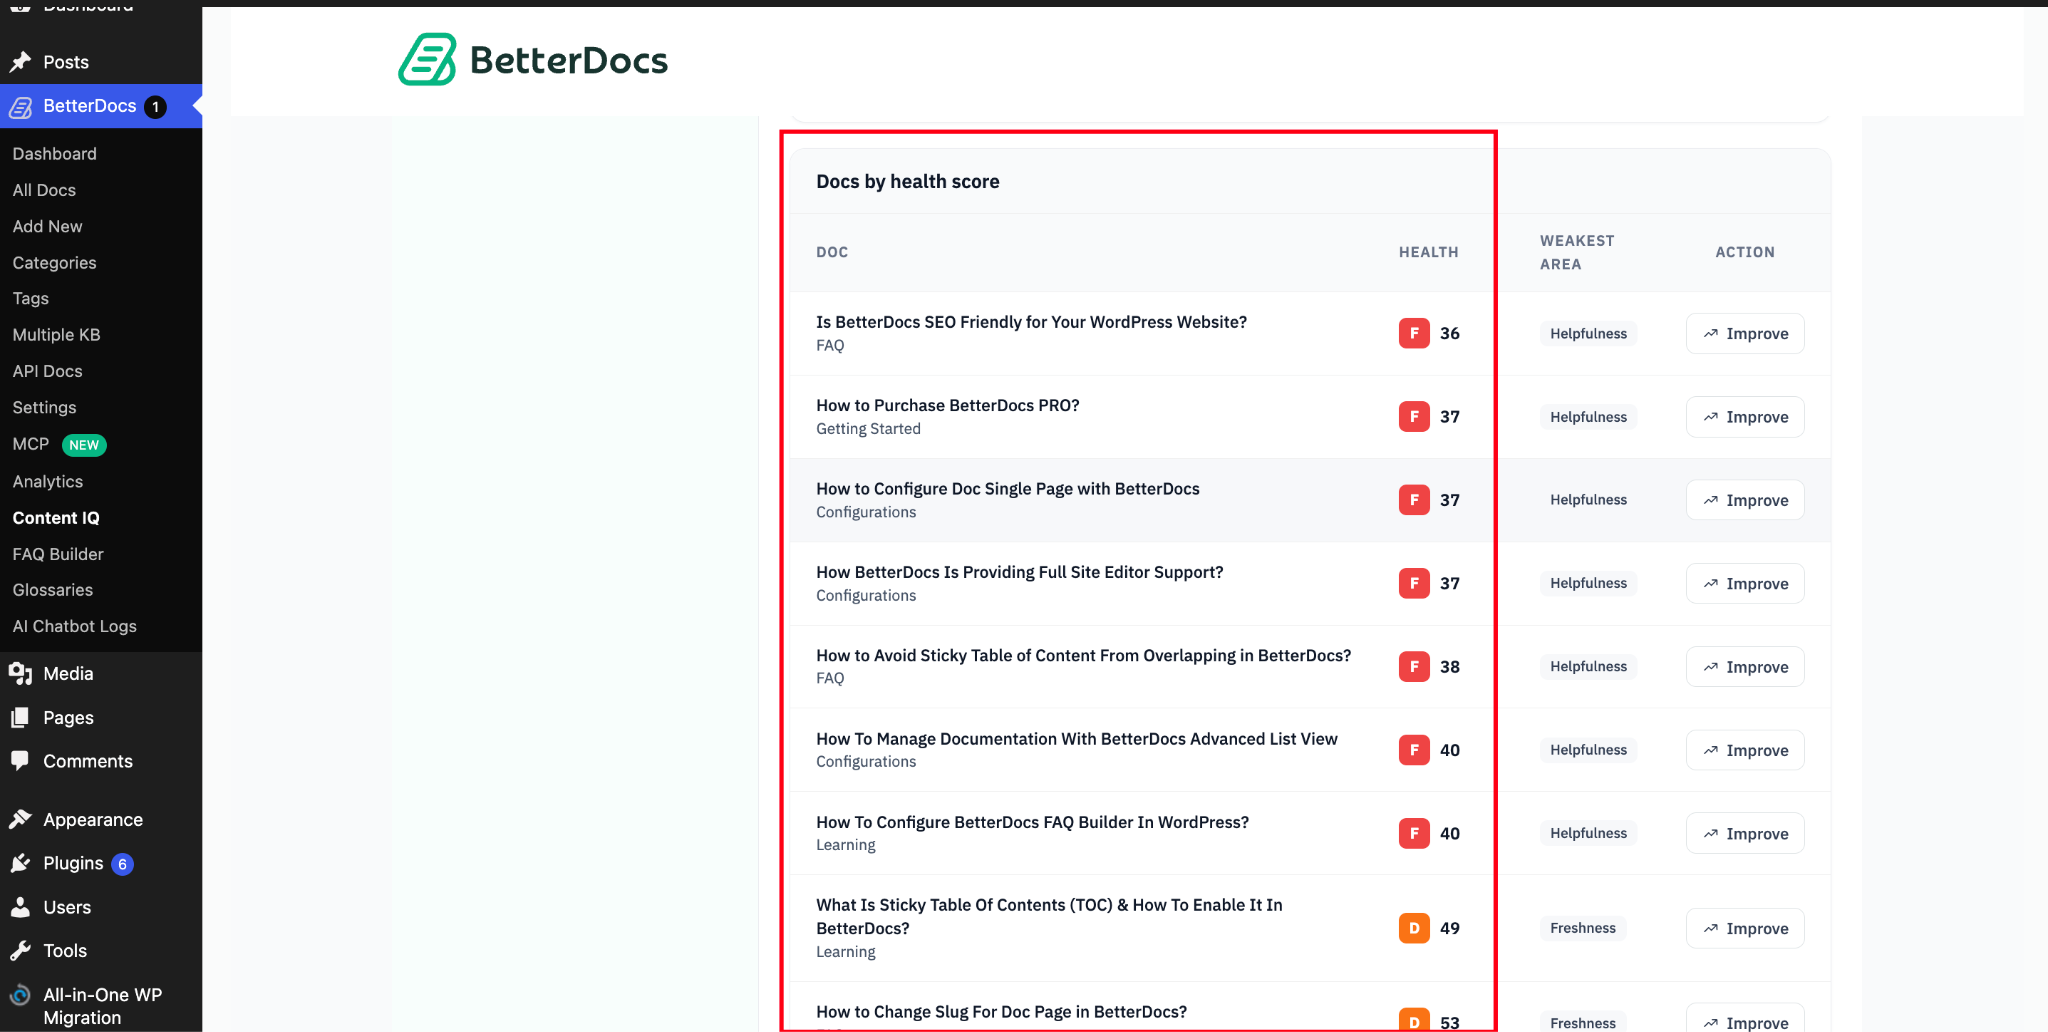Click Helpfulness tag in SEO Friendly row
The width and height of the screenshot is (2048, 1032).
pyautogui.click(x=1588, y=334)
